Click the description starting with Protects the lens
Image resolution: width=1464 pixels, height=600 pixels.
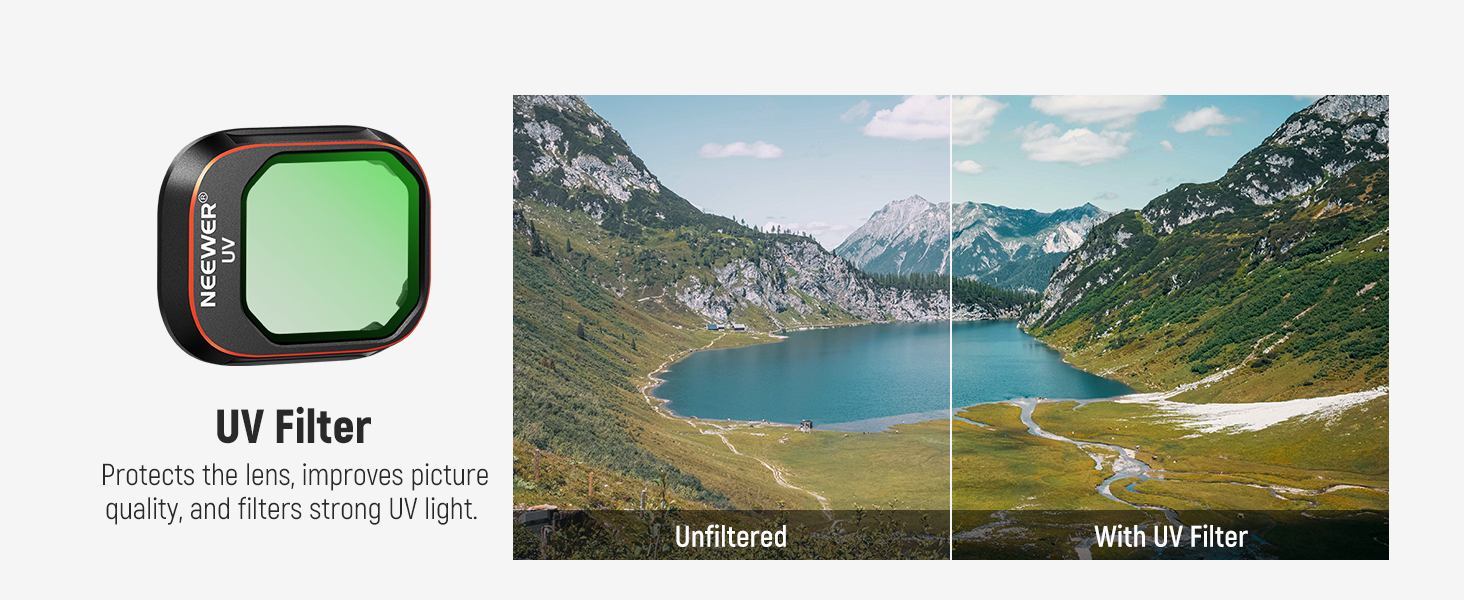point(294,491)
